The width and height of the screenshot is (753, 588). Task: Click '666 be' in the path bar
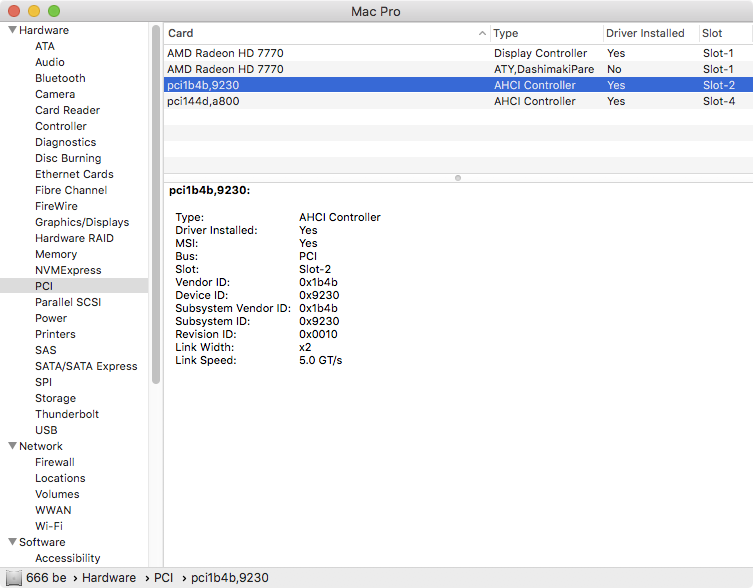(x=46, y=577)
